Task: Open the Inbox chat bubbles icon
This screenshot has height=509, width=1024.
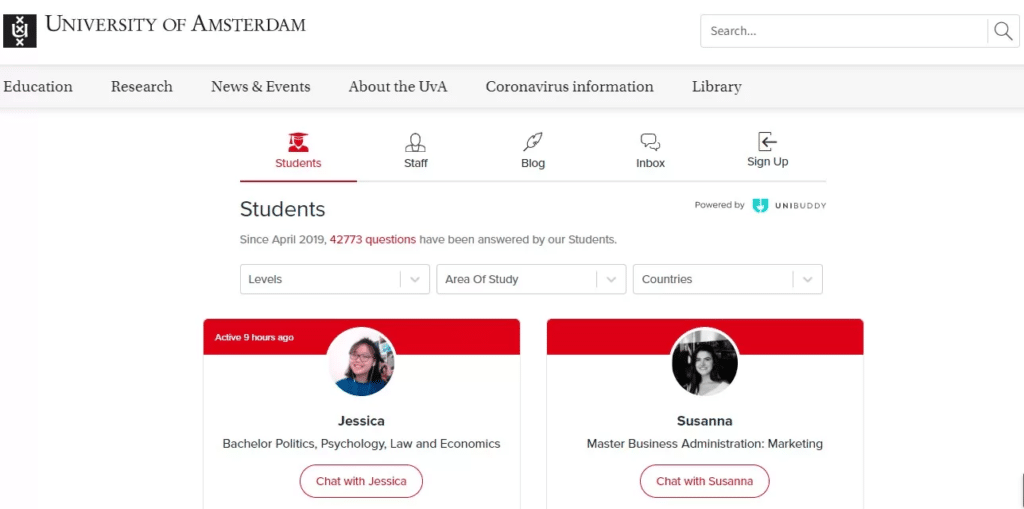Action: pyautogui.click(x=650, y=142)
